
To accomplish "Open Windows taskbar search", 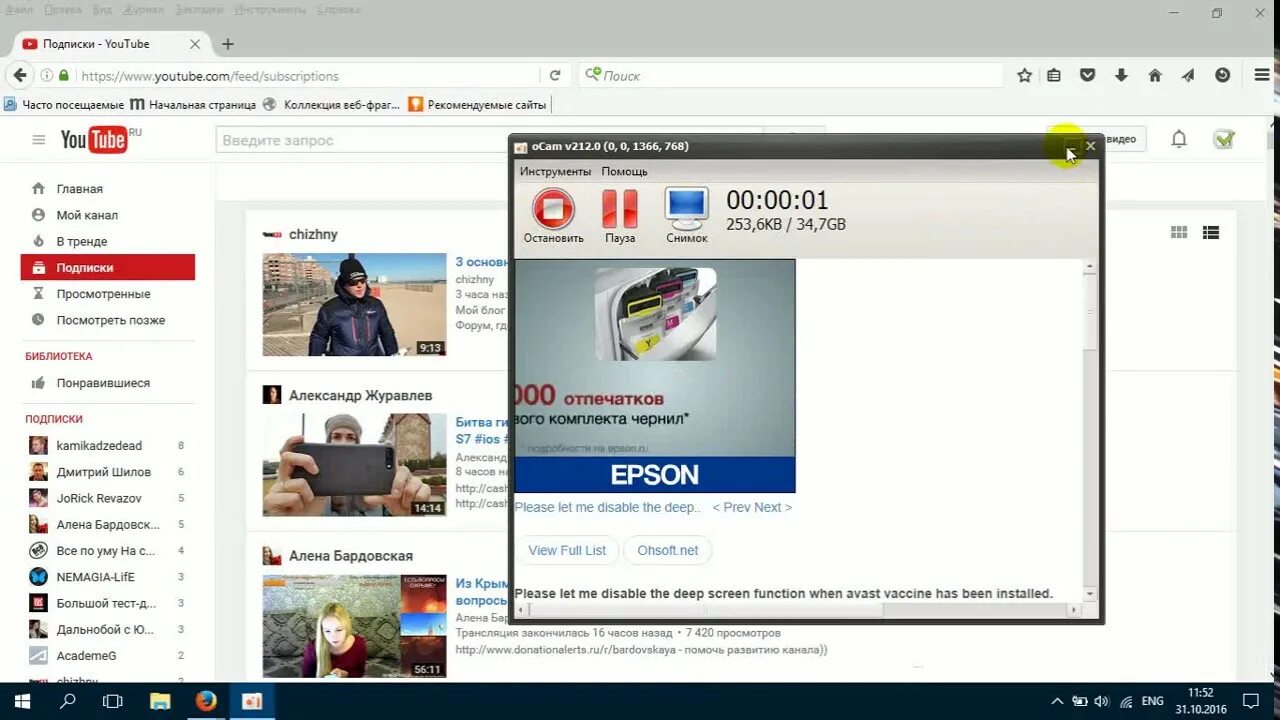I will [x=68, y=701].
